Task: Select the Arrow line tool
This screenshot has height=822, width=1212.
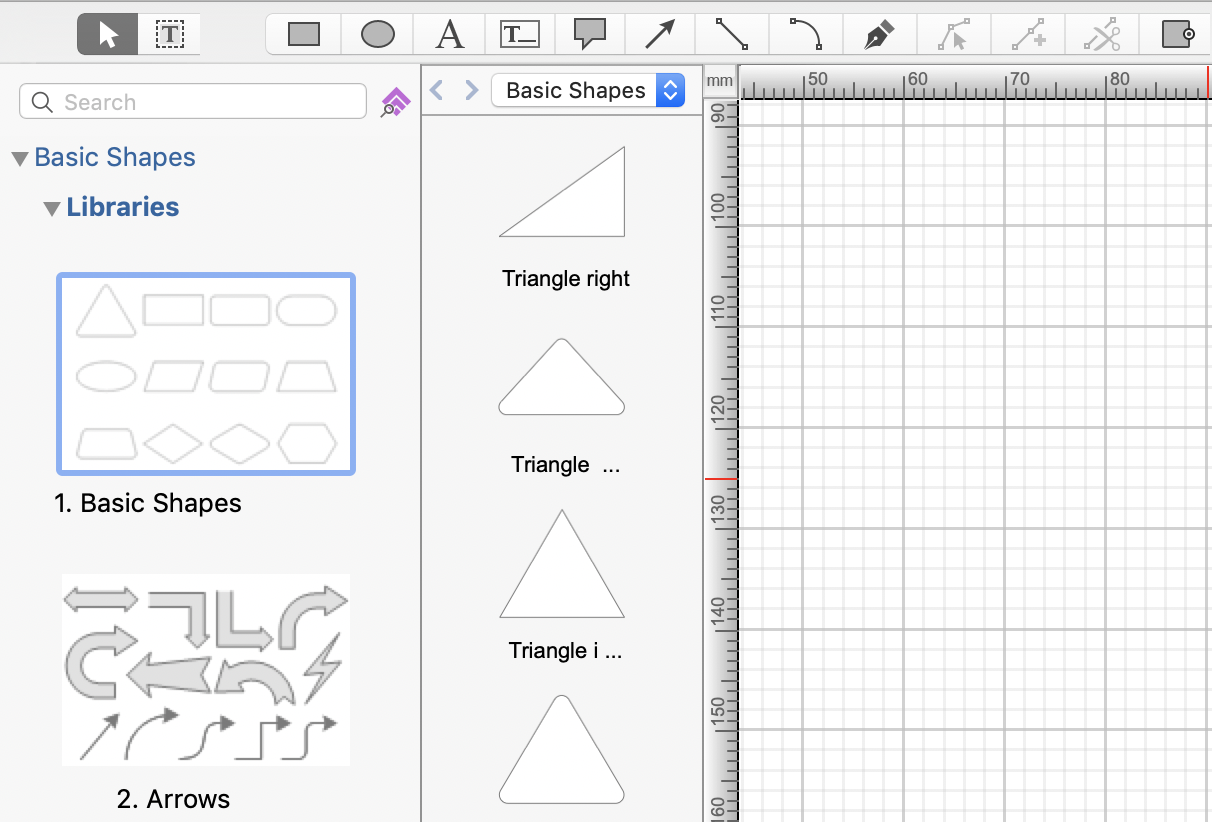Action: tap(660, 35)
